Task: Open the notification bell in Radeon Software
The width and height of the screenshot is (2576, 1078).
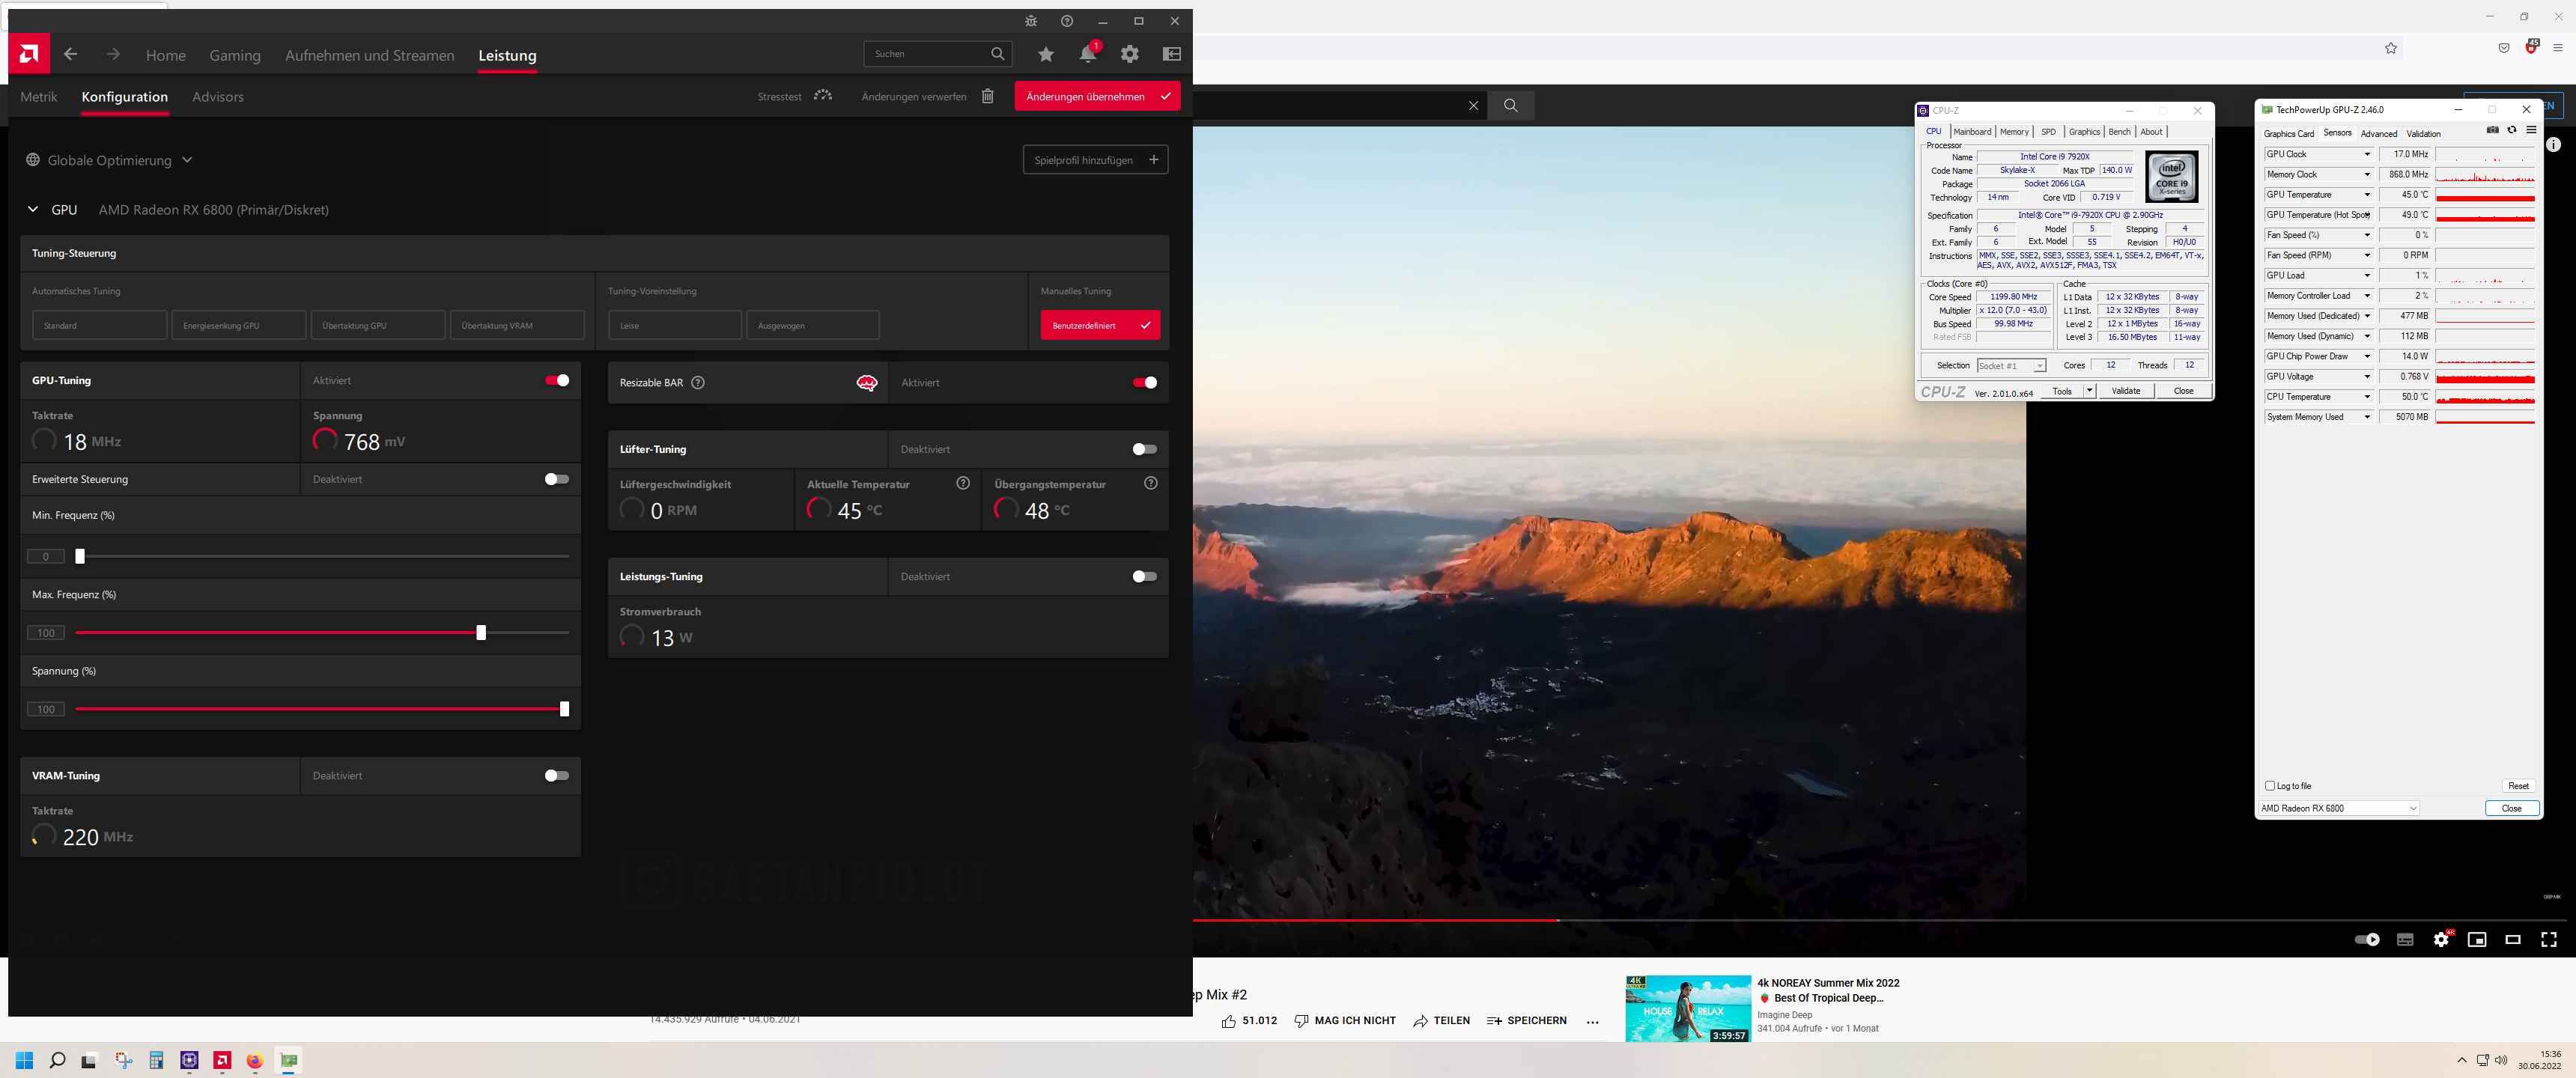Action: (1088, 54)
